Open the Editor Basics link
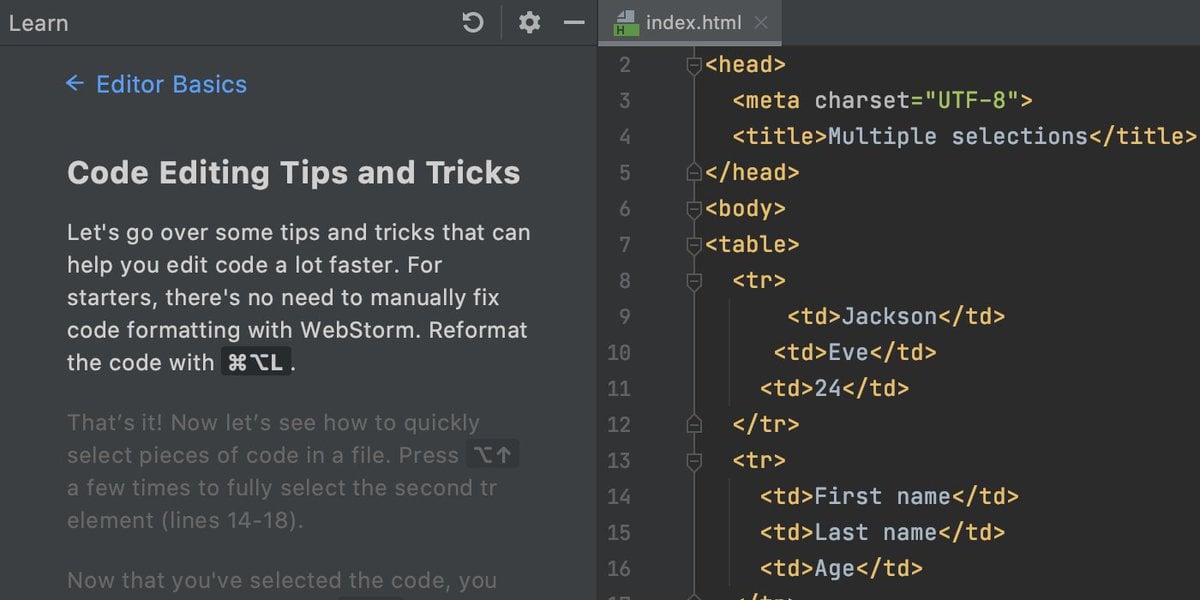 point(171,84)
